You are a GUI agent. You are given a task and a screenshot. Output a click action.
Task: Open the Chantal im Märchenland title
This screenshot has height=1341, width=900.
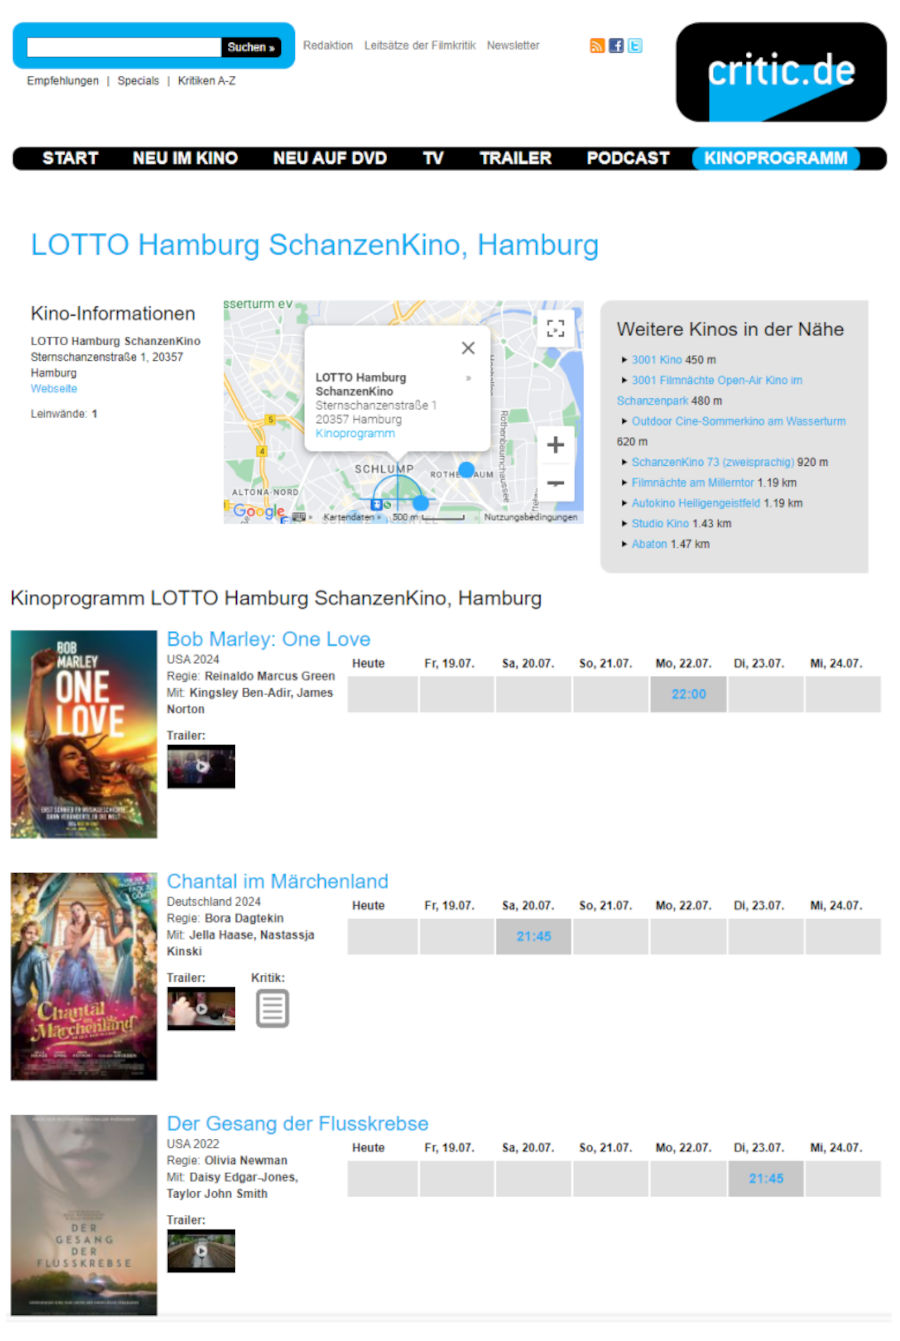pos(278,881)
